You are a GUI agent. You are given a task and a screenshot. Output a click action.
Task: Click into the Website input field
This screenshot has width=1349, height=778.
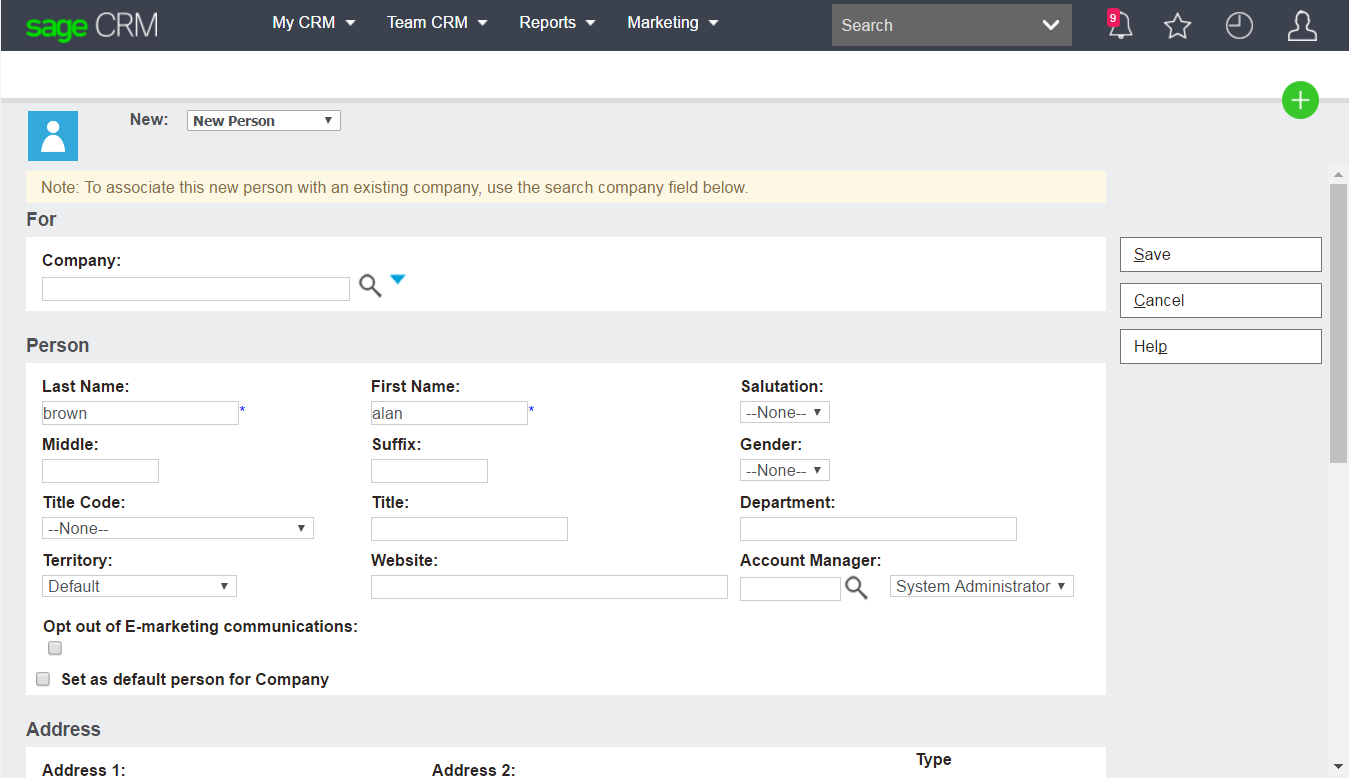(x=548, y=587)
